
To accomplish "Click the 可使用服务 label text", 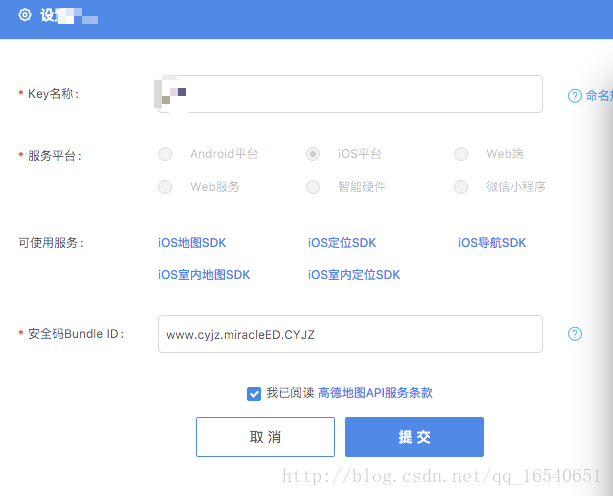I will tap(51, 243).
